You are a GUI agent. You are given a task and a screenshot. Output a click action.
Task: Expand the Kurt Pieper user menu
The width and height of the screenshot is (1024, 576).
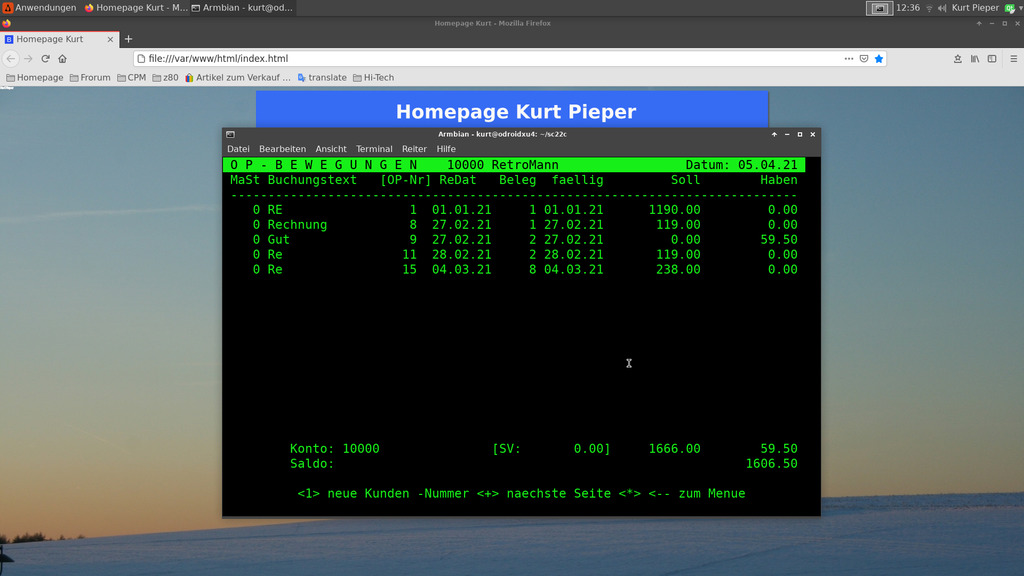(975, 8)
